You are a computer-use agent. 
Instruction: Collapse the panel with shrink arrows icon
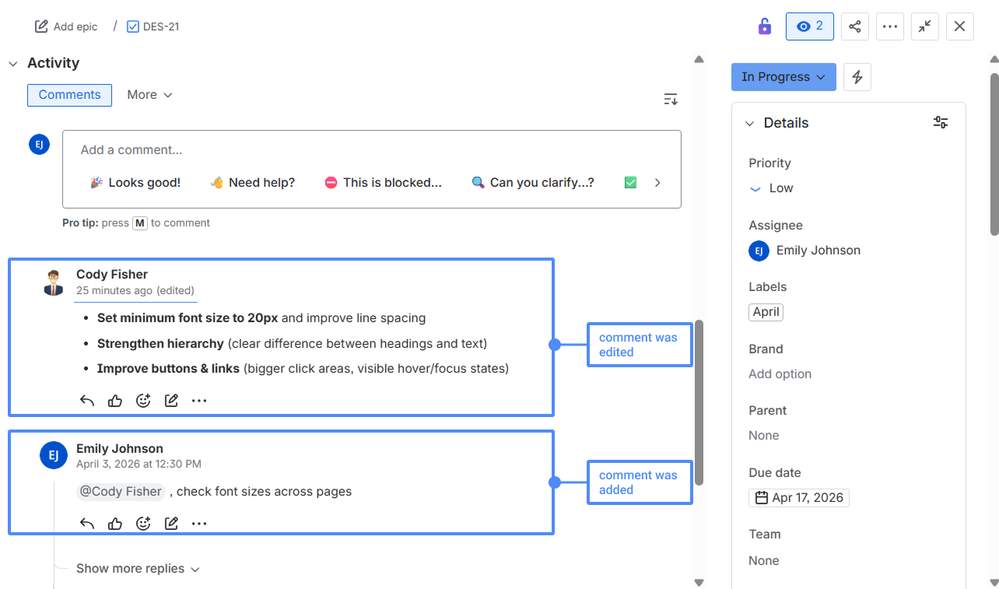tap(925, 26)
